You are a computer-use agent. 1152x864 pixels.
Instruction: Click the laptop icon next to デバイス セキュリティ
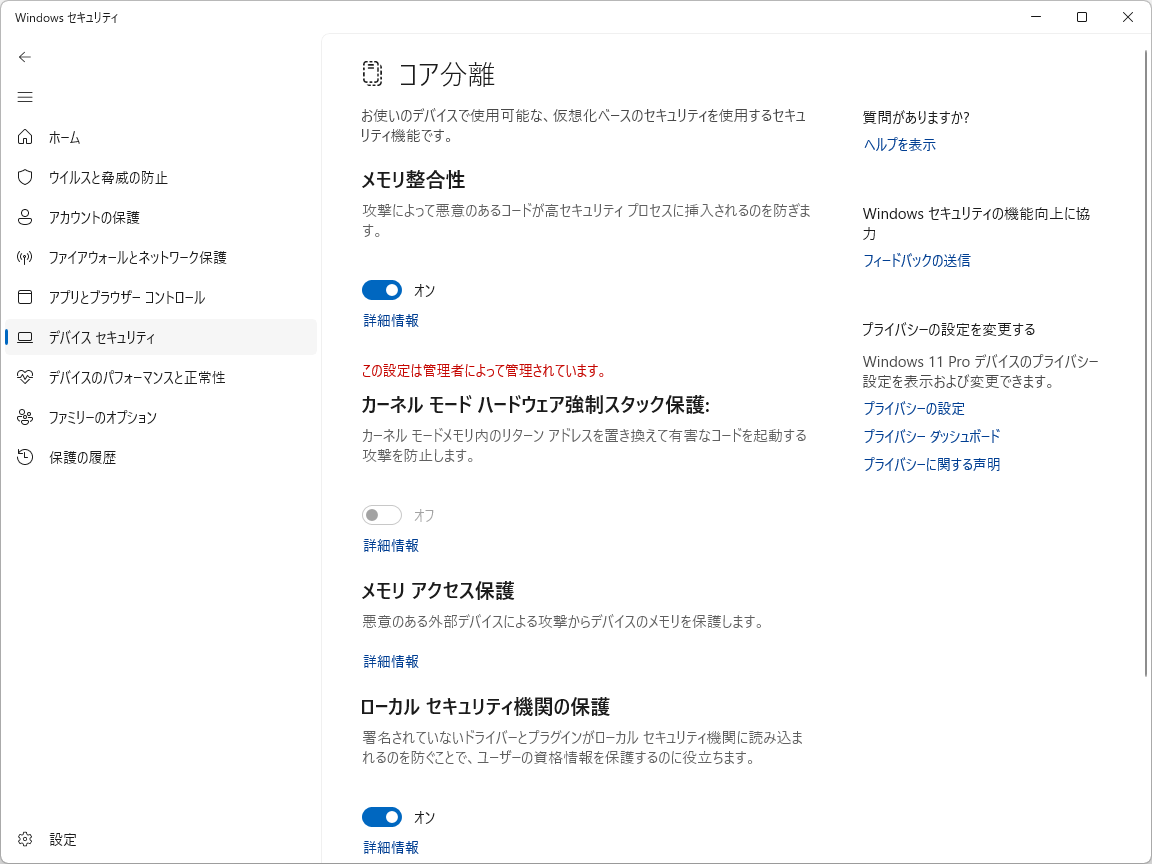pos(25,337)
